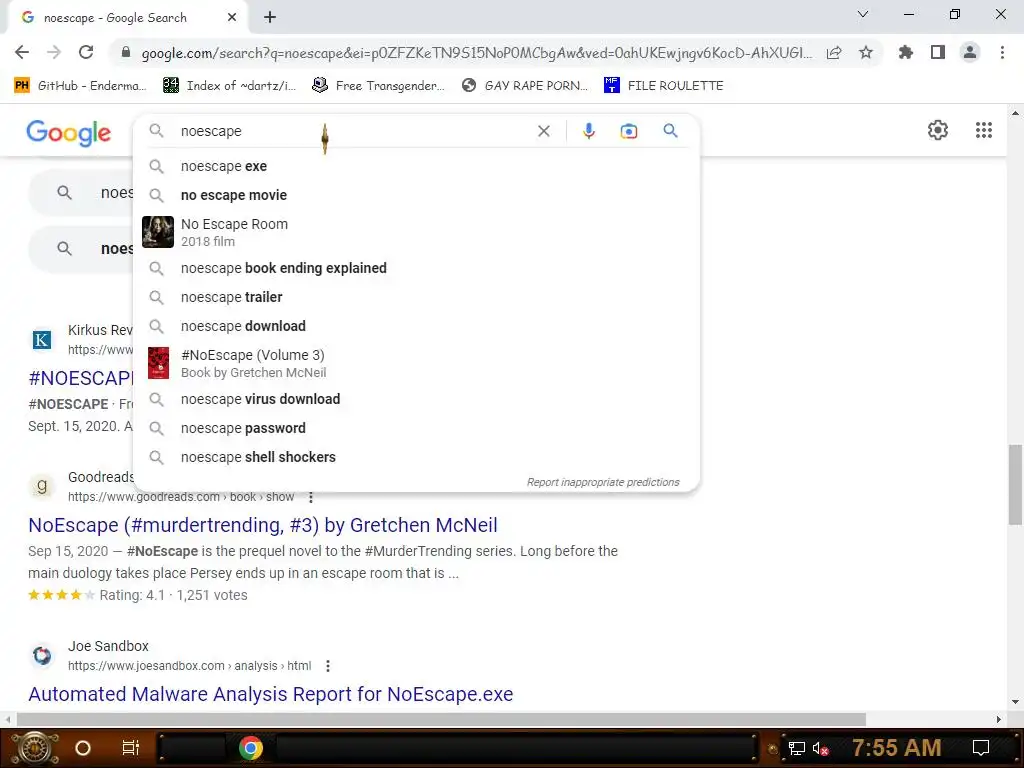Image resolution: width=1024 pixels, height=768 pixels.
Task: Click in the noescape search field
Action: (353, 131)
